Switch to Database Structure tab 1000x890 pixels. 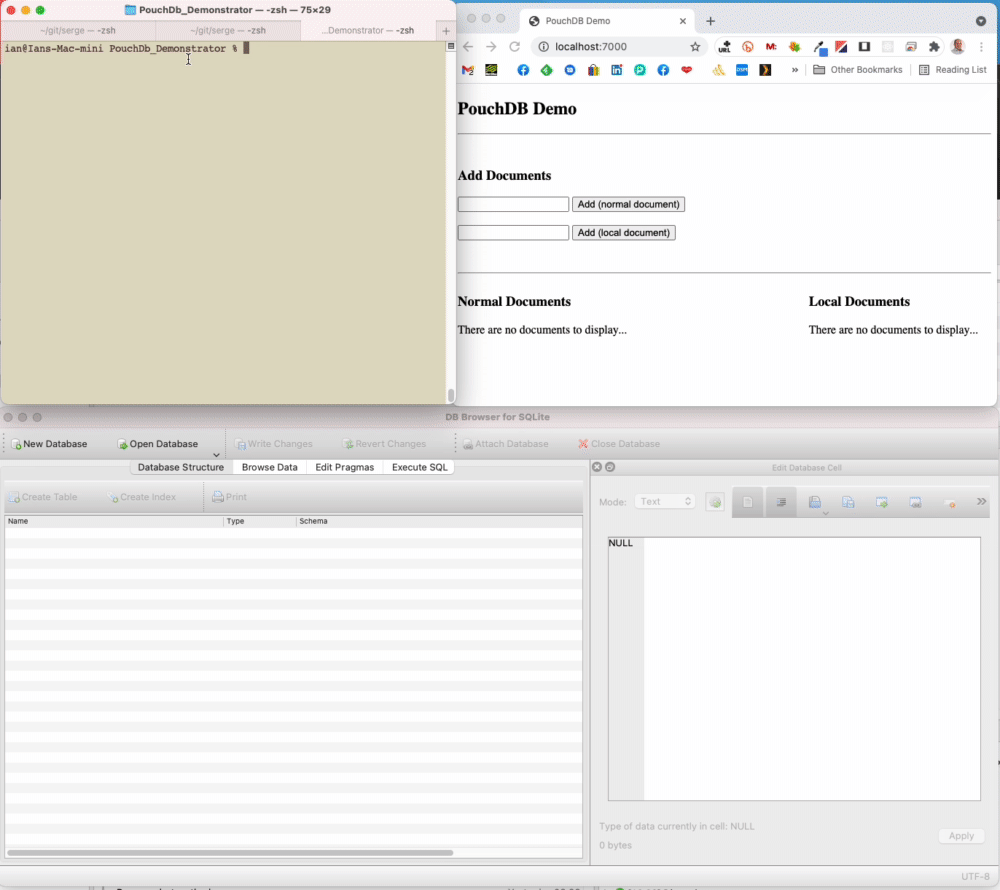[x=180, y=467]
